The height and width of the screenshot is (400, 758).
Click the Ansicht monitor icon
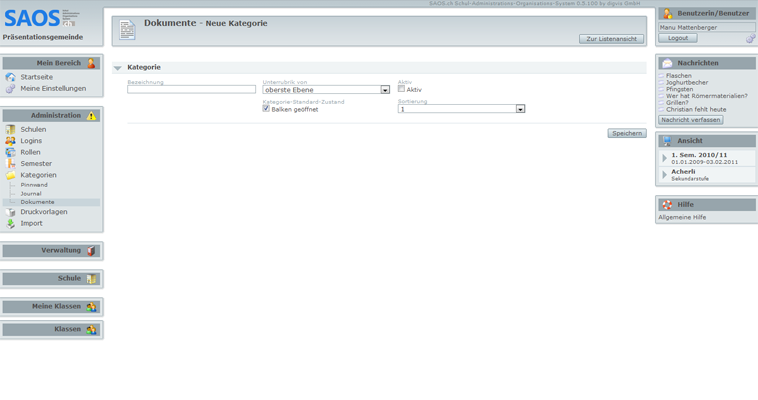point(668,141)
